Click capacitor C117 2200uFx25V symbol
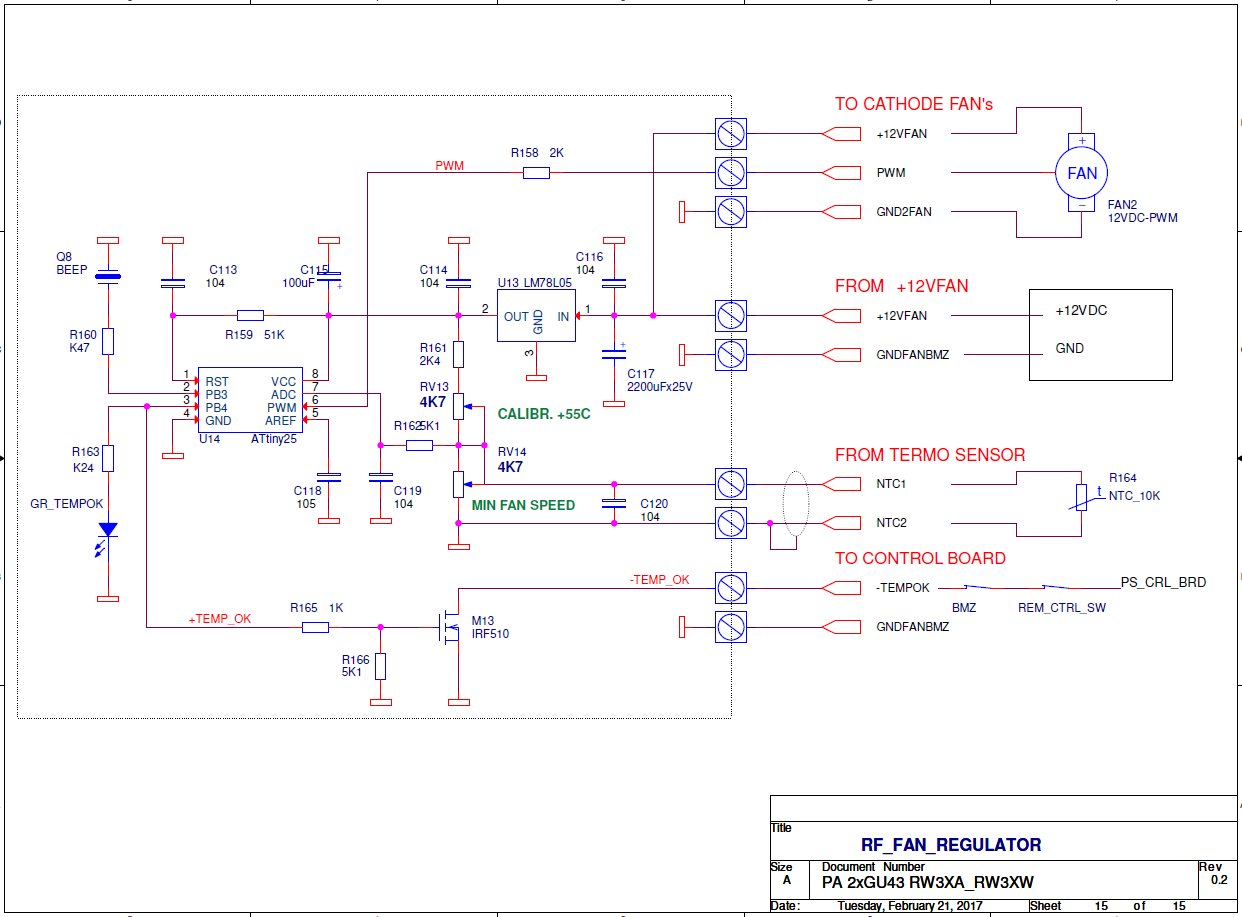The height and width of the screenshot is (917, 1242). click(614, 354)
